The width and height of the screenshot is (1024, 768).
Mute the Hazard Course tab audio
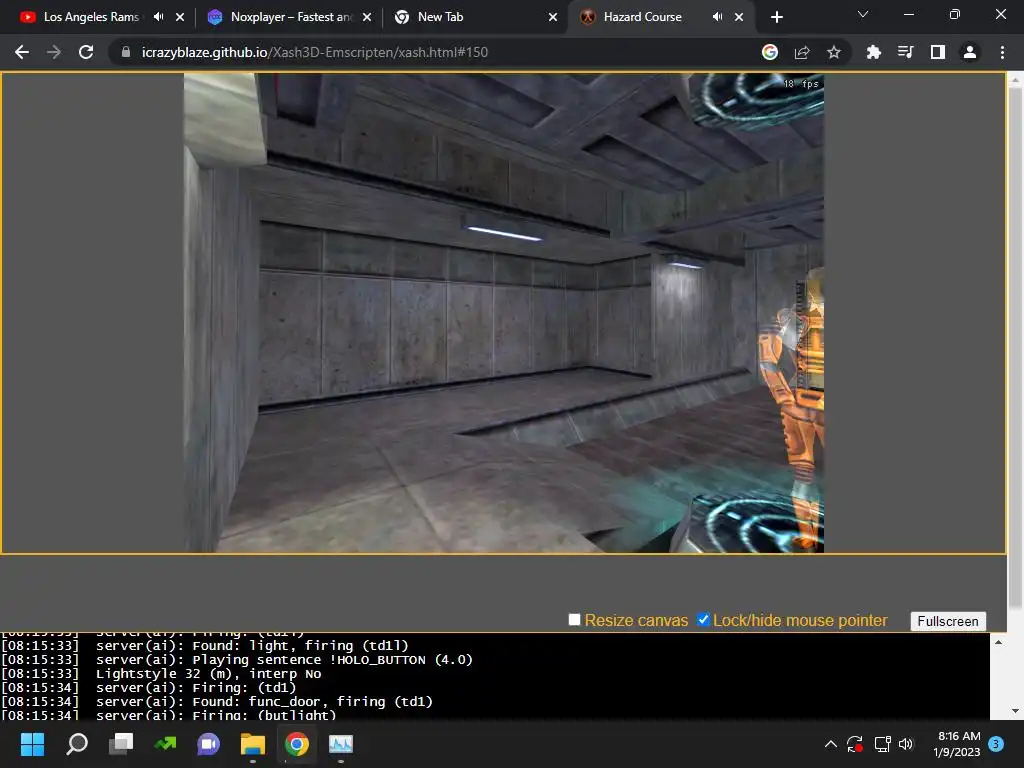pyautogui.click(x=718, y=17)
